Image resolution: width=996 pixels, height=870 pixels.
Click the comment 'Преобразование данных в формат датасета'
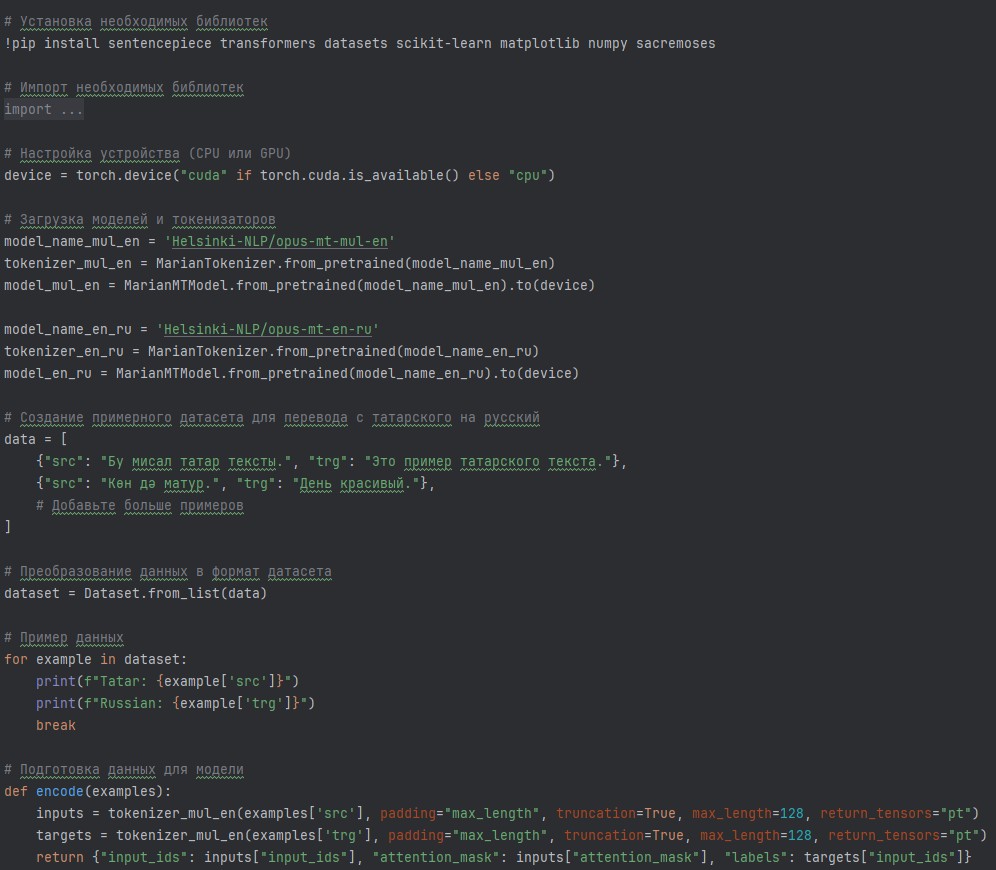click(168, 572)
